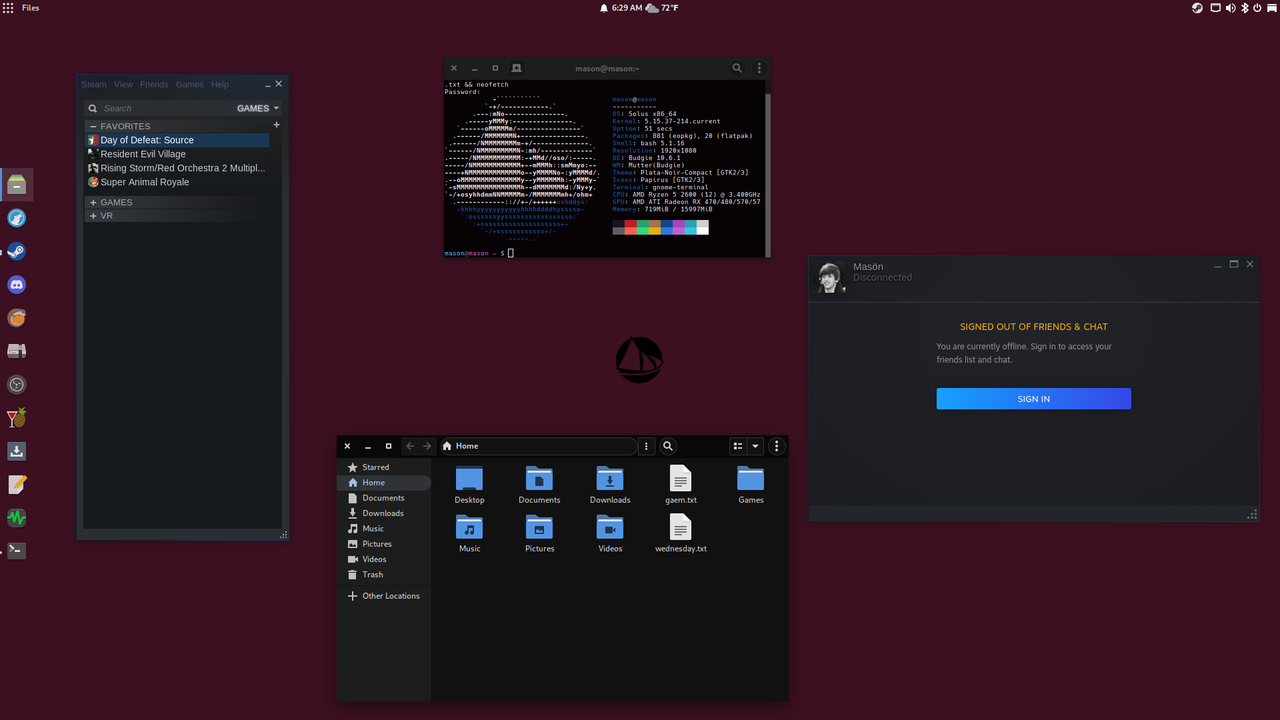Viewport: 1280px width, 720px height.
Task: Open path bar options beside Home
Action: click(x=647, y=446)
